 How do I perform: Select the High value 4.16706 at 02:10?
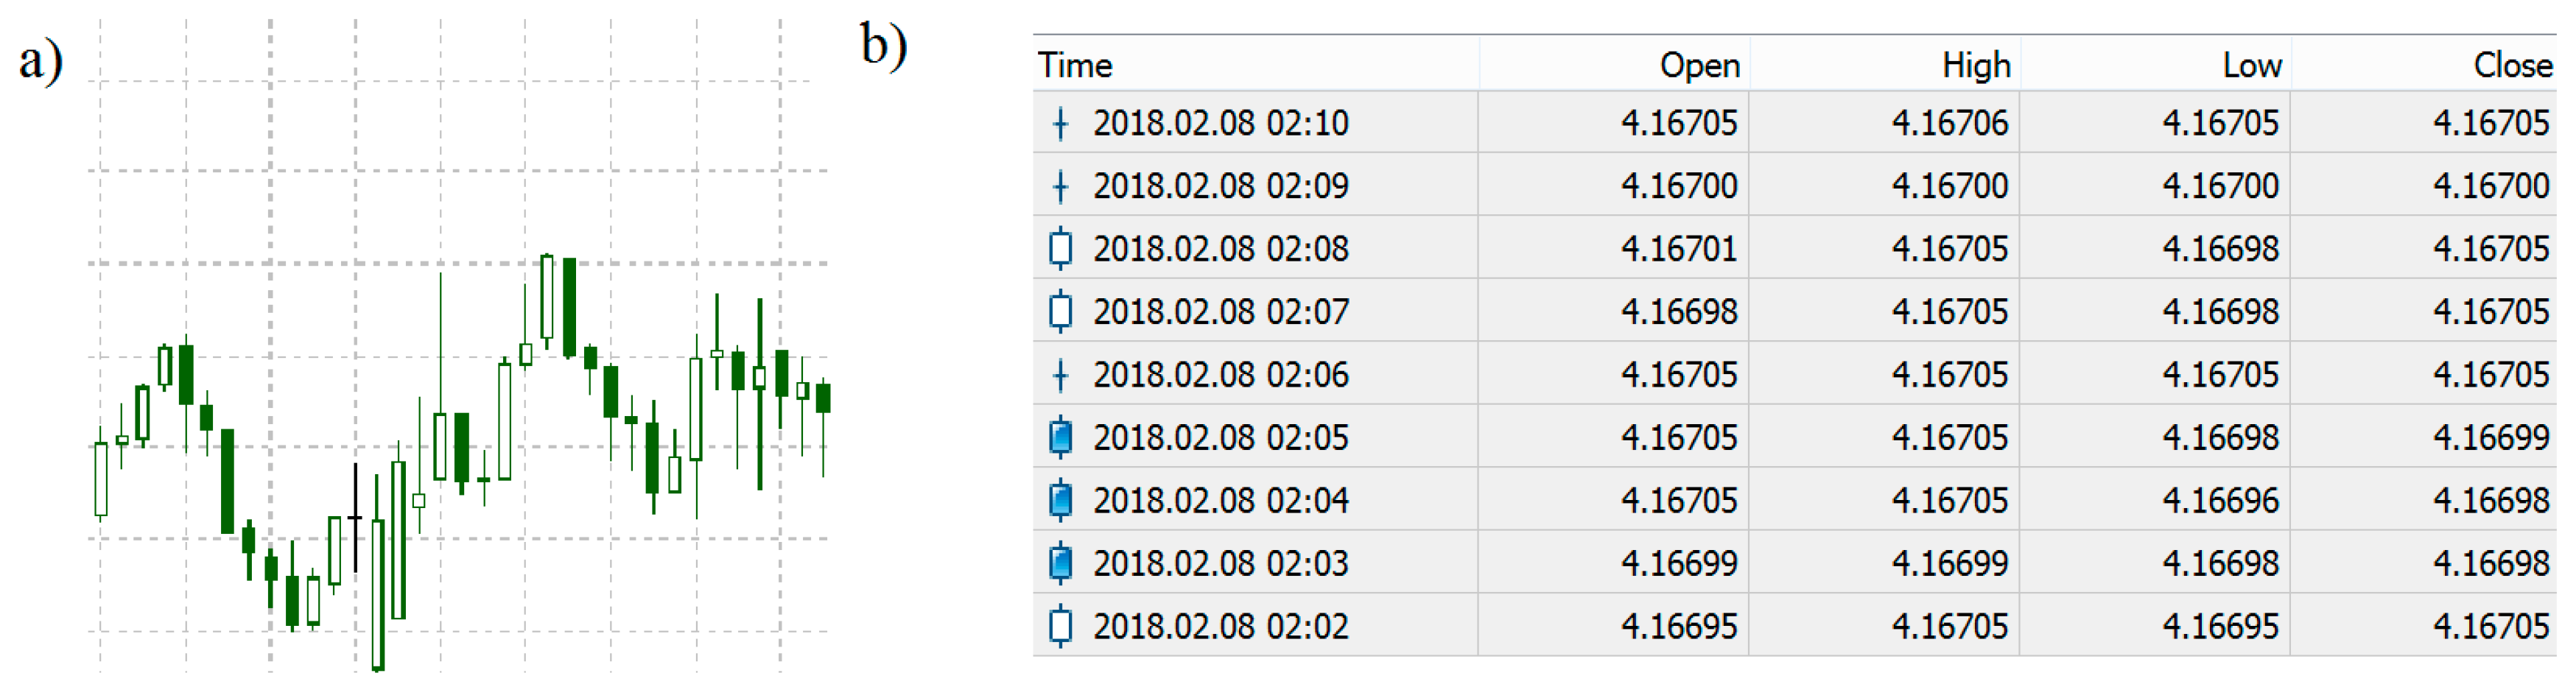pyautogui.click(x=1949, y=124)
